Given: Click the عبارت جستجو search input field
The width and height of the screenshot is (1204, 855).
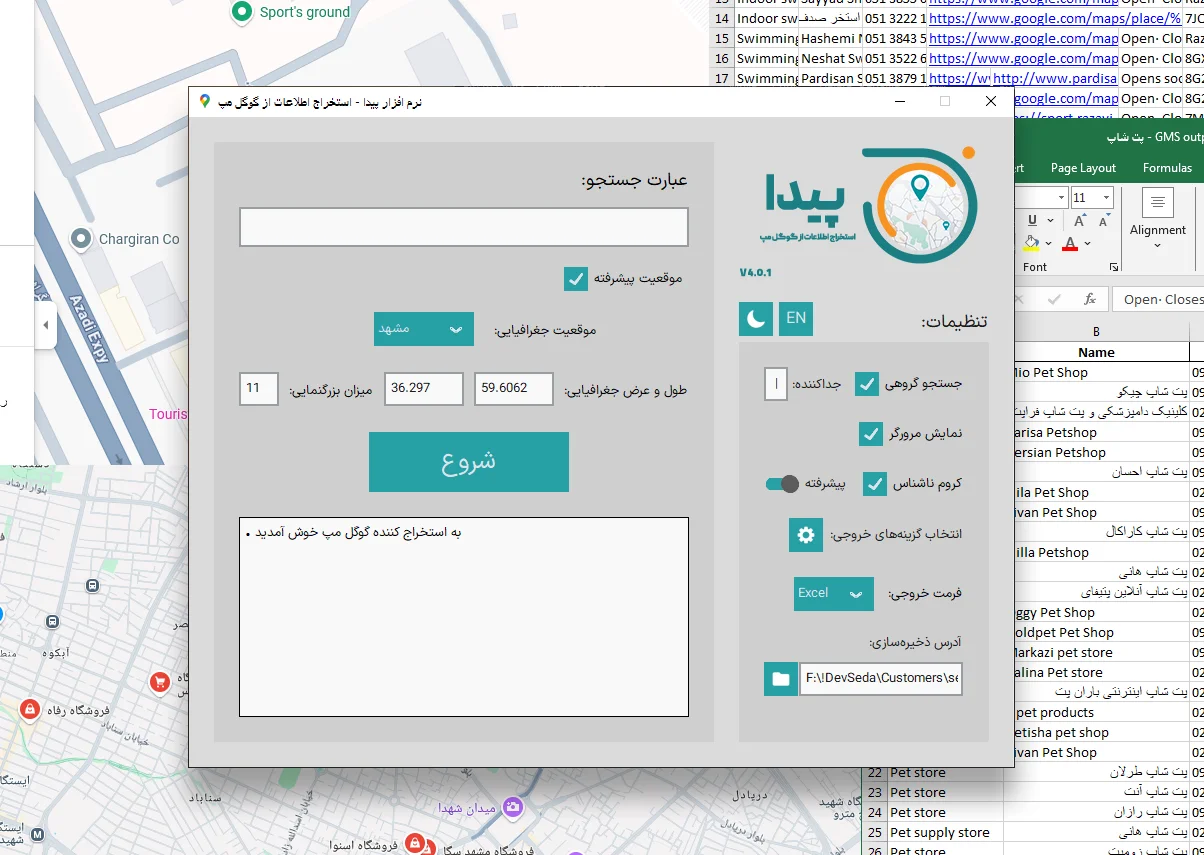Looking at the screenshot, I should tap(463, 227).
